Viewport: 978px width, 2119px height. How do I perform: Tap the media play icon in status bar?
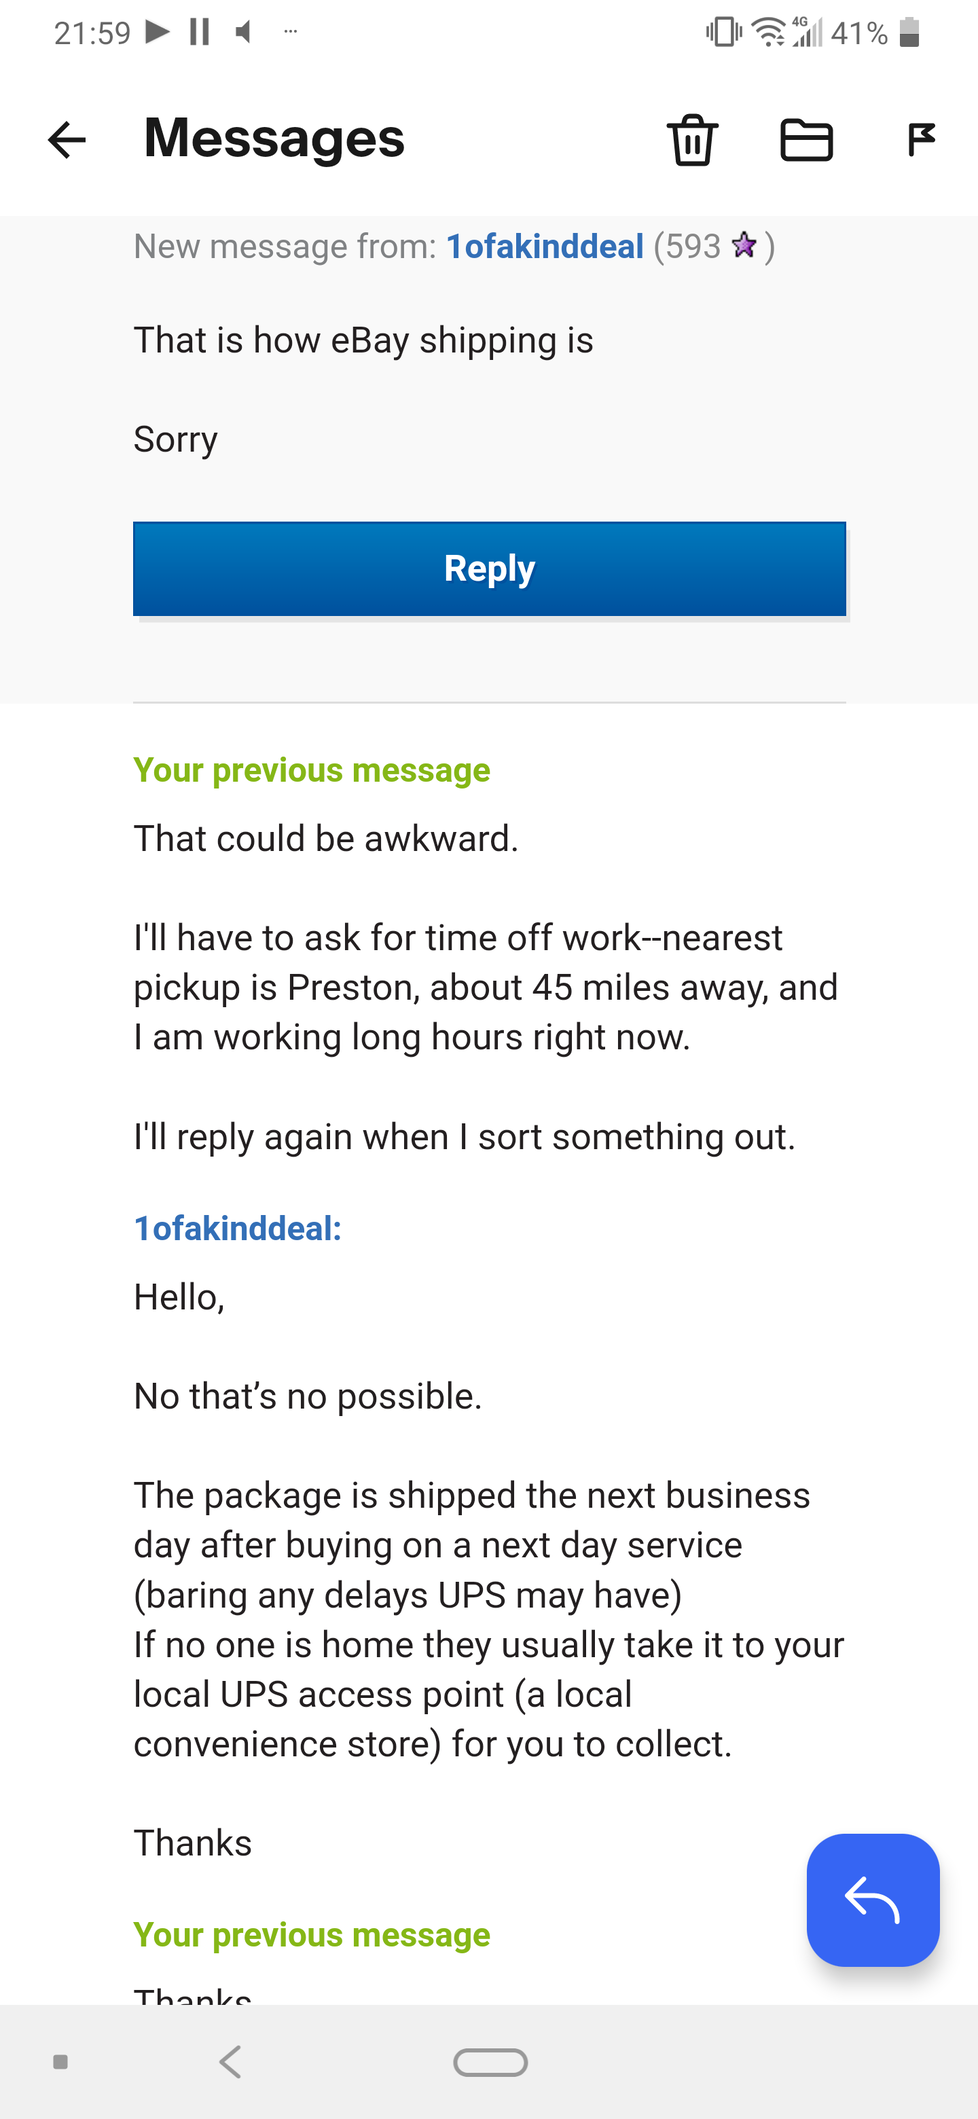click(x=157, y=32)
